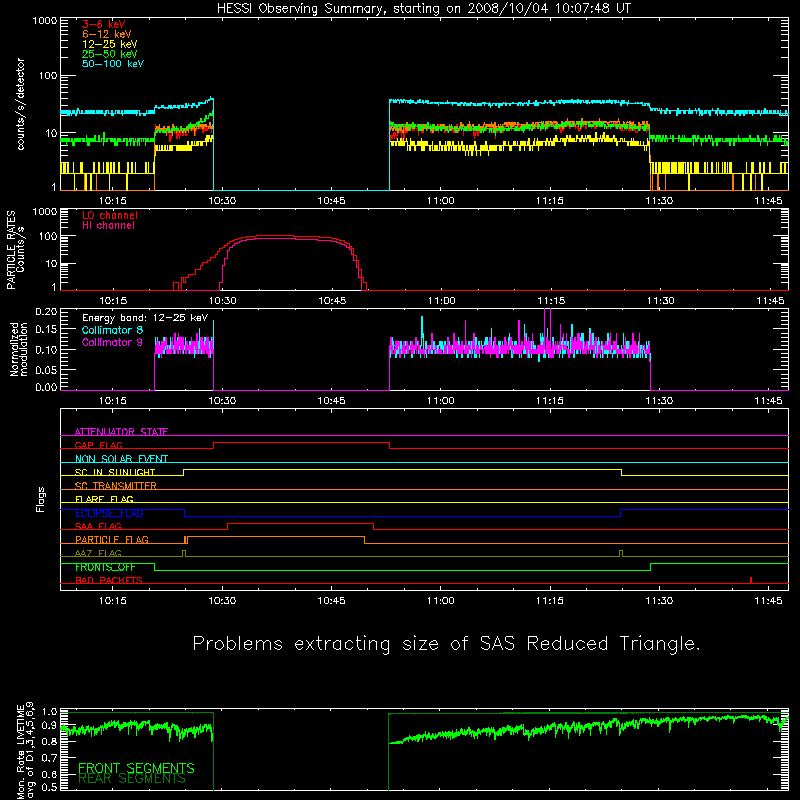
Task: Click the ATTENUATOR STATE flag label
Action: click(x=121, y=432)
